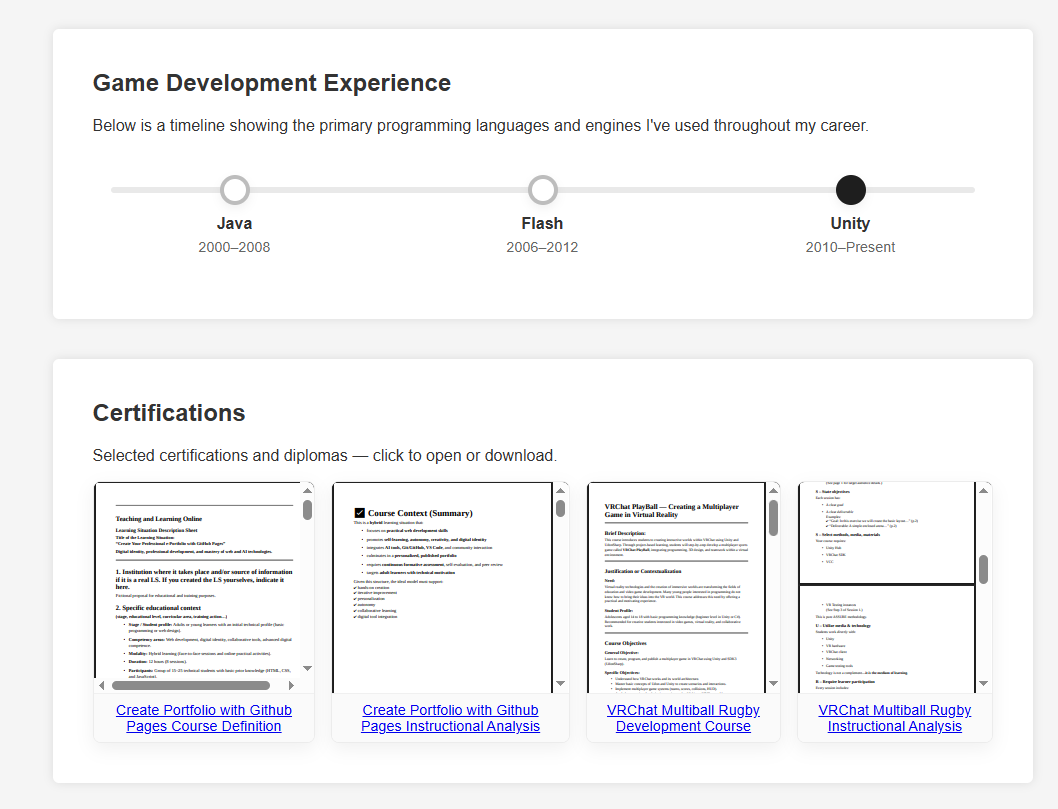1058x809 pixels.
Task: Click the Java timeline marker circle
Action: [234, 190]
